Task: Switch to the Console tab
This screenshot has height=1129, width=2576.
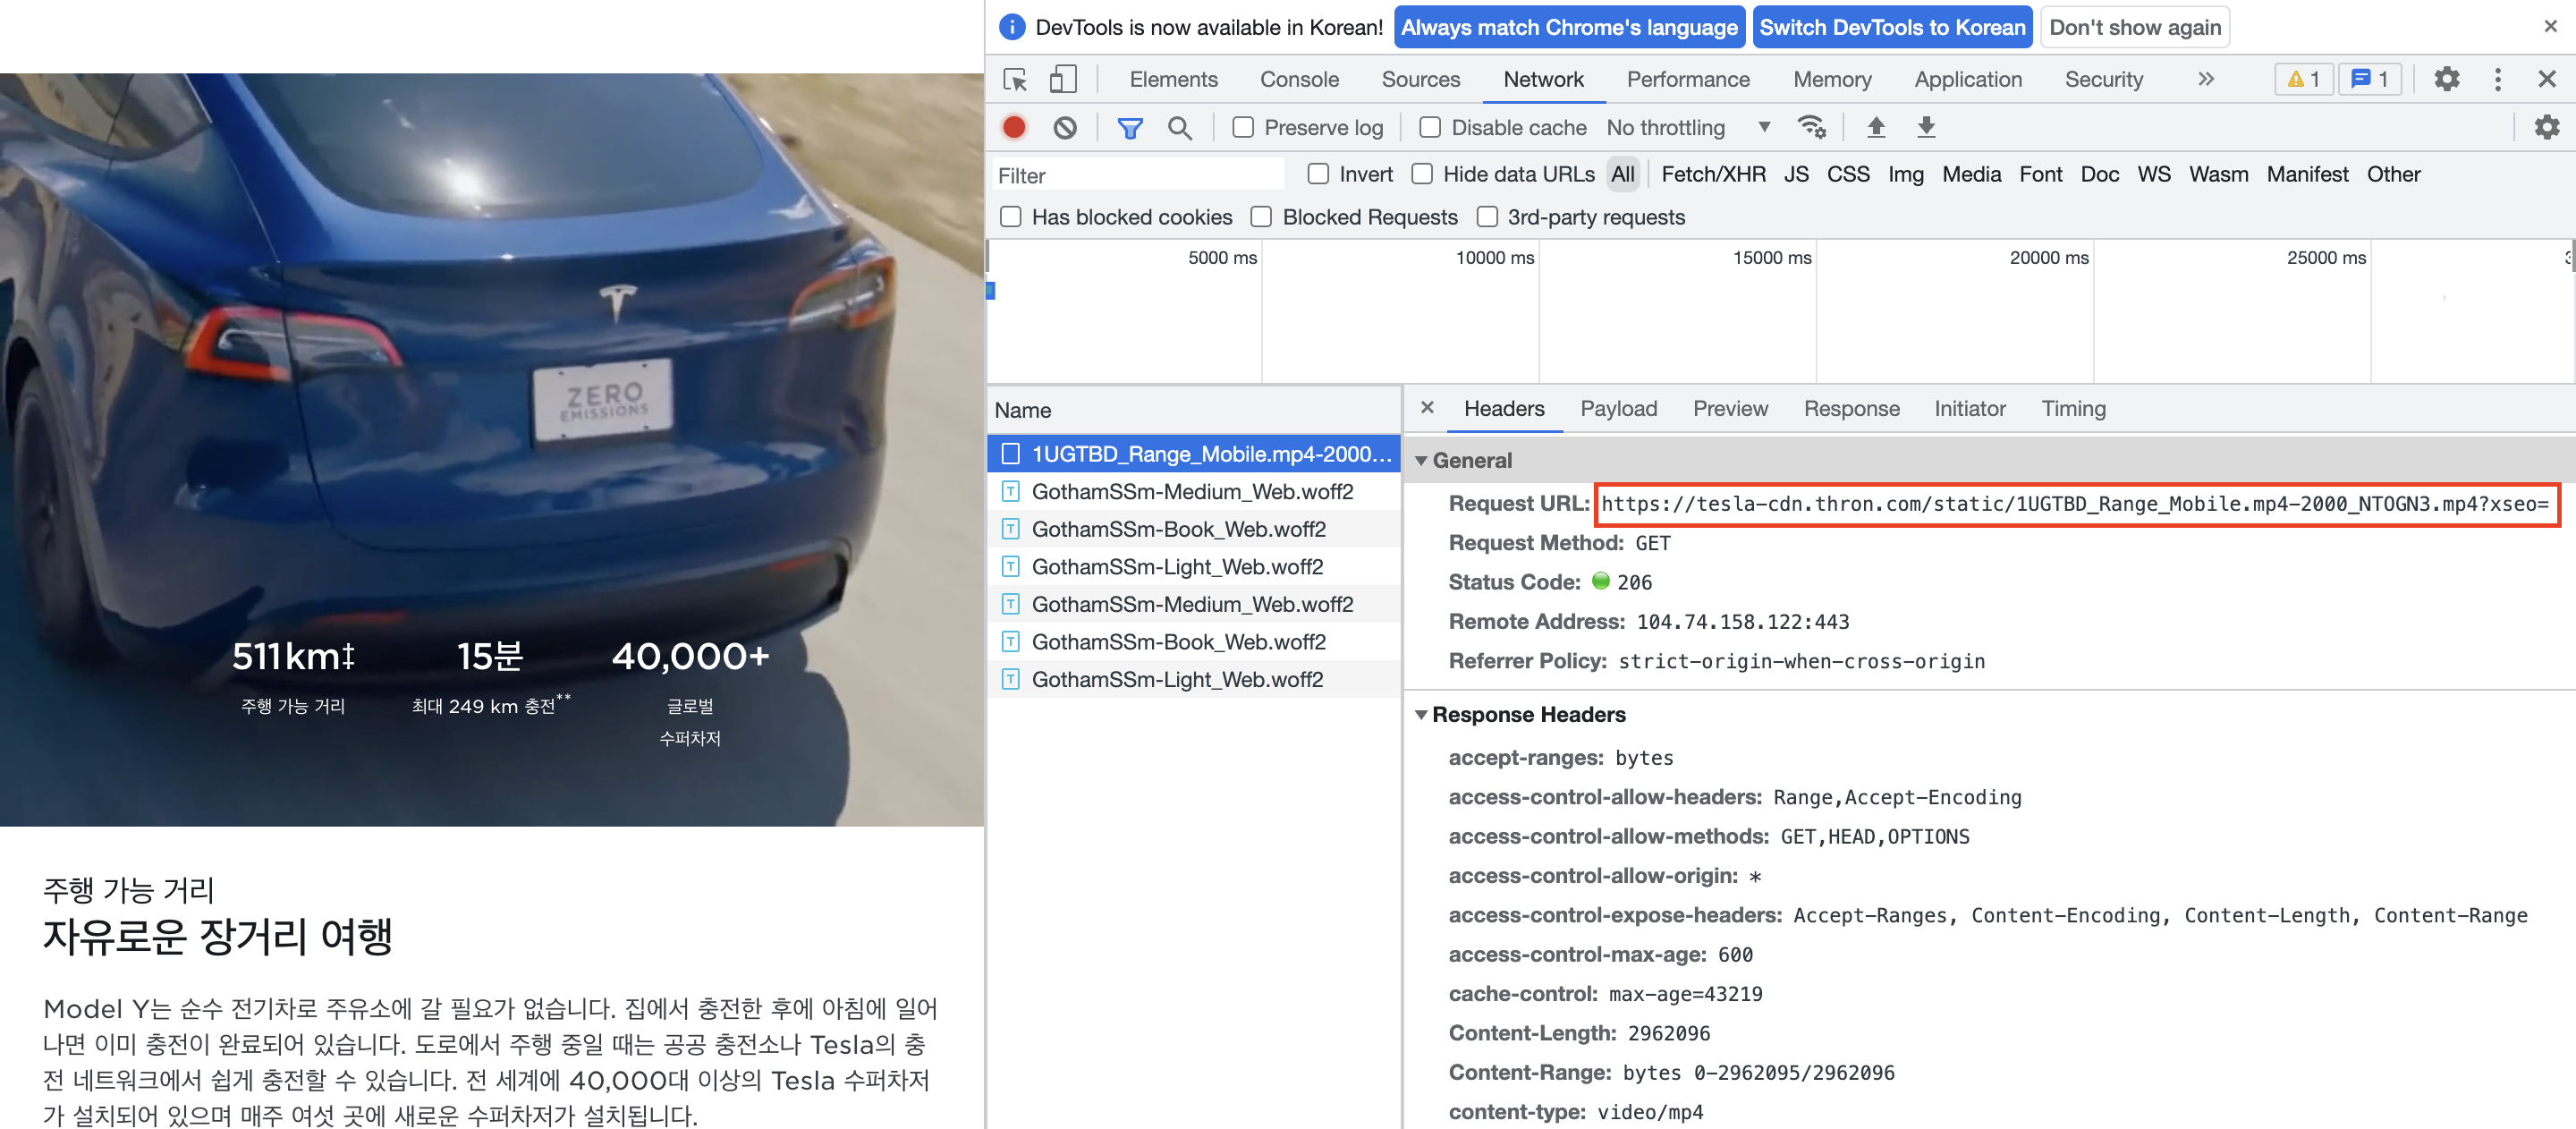Action: [x=1299, y=79]
